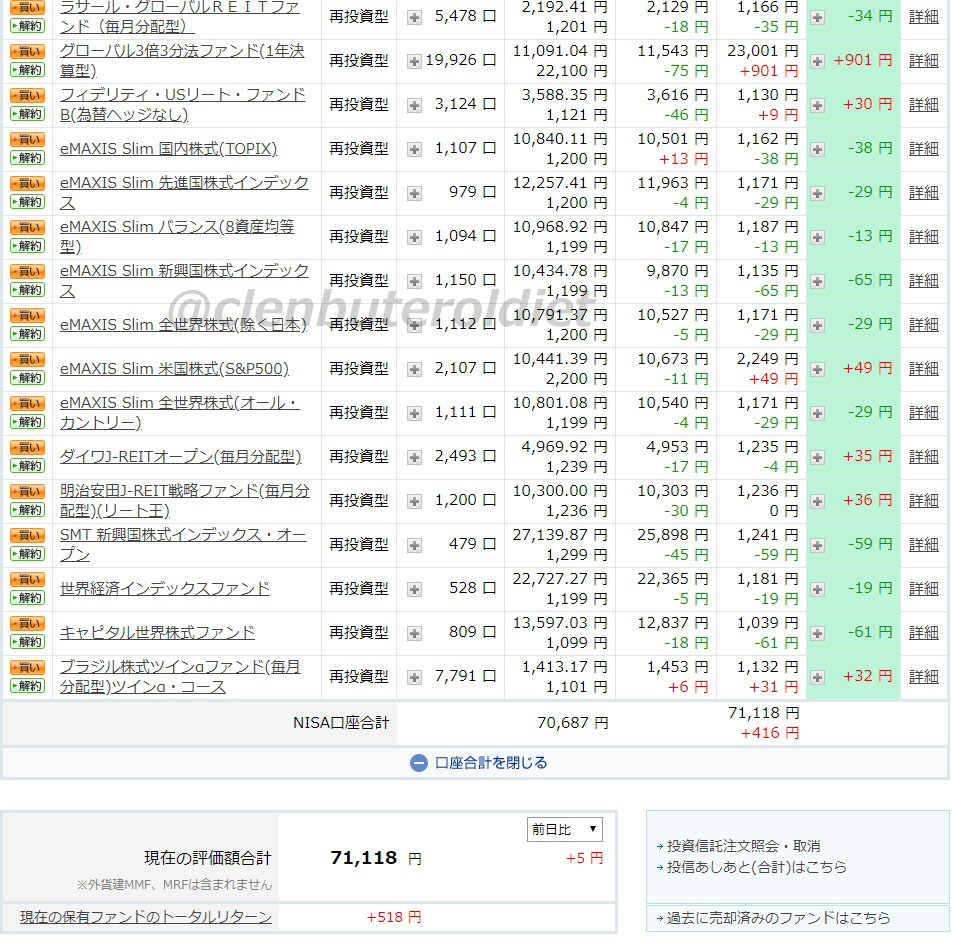Expand profit plus icon beside +901 円
Viewport: 953px width, 941px height.
[818, 61]
